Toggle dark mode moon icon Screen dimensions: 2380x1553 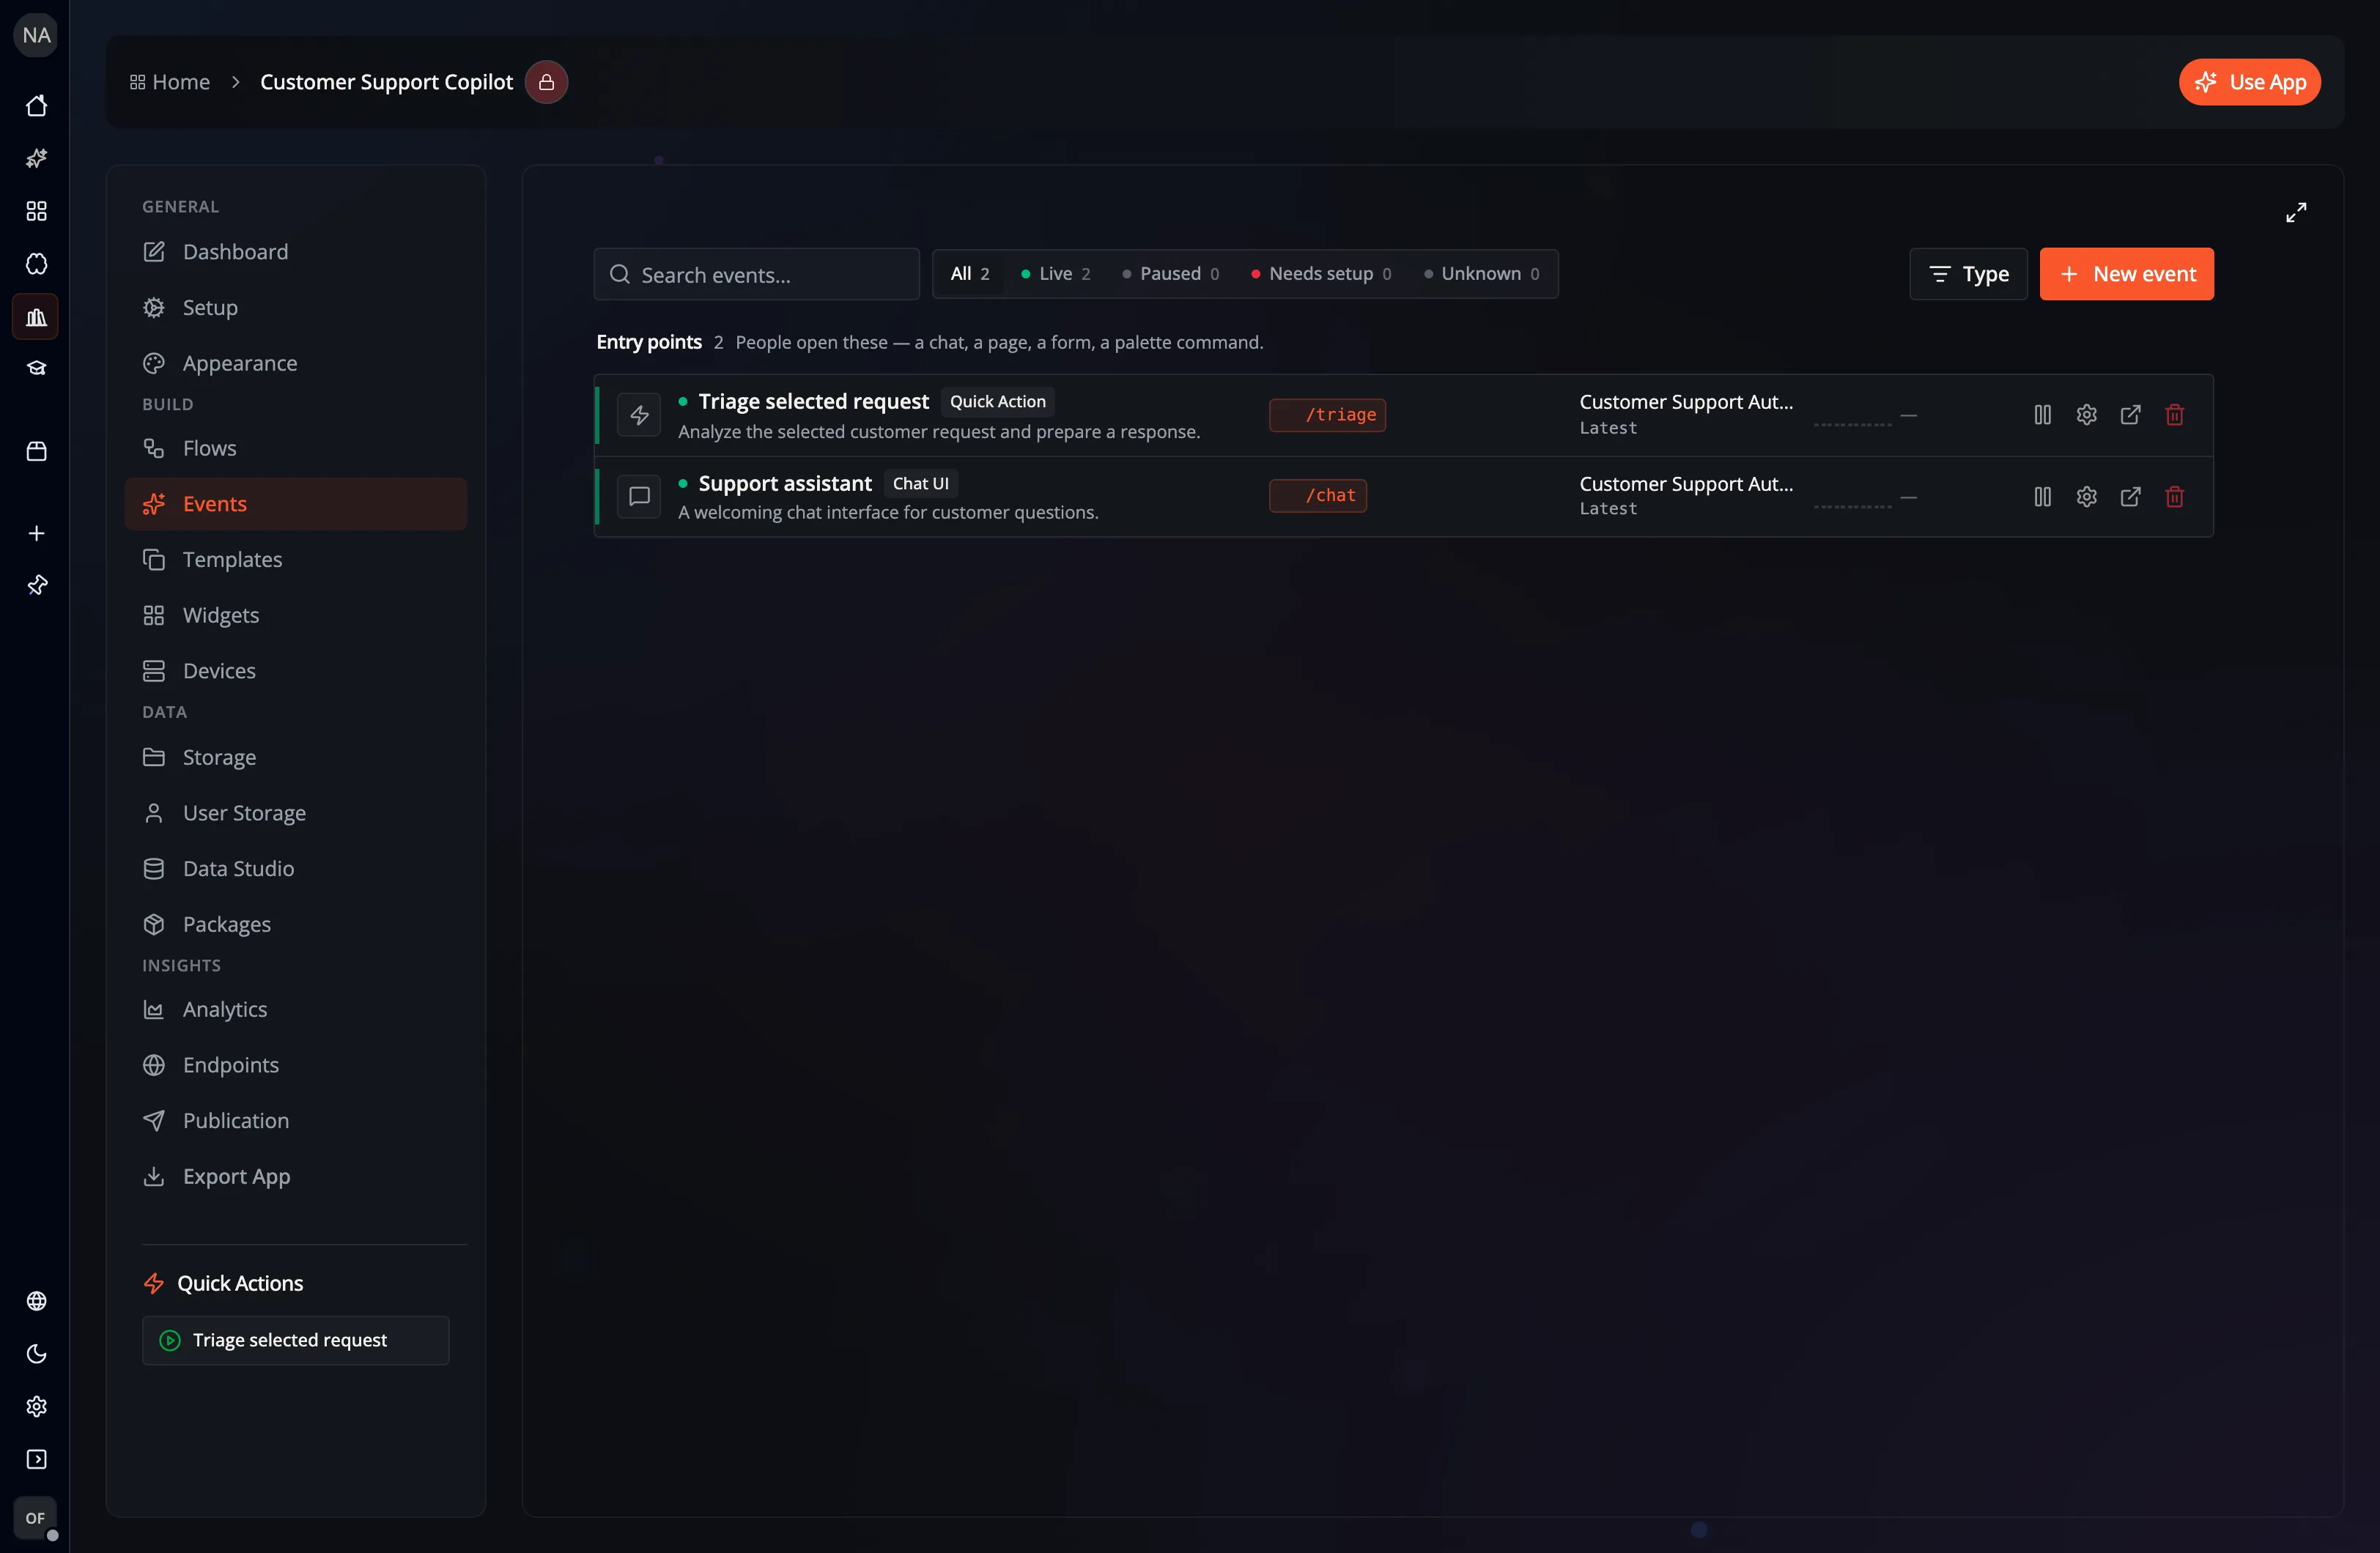click(x=37, y=1353)
